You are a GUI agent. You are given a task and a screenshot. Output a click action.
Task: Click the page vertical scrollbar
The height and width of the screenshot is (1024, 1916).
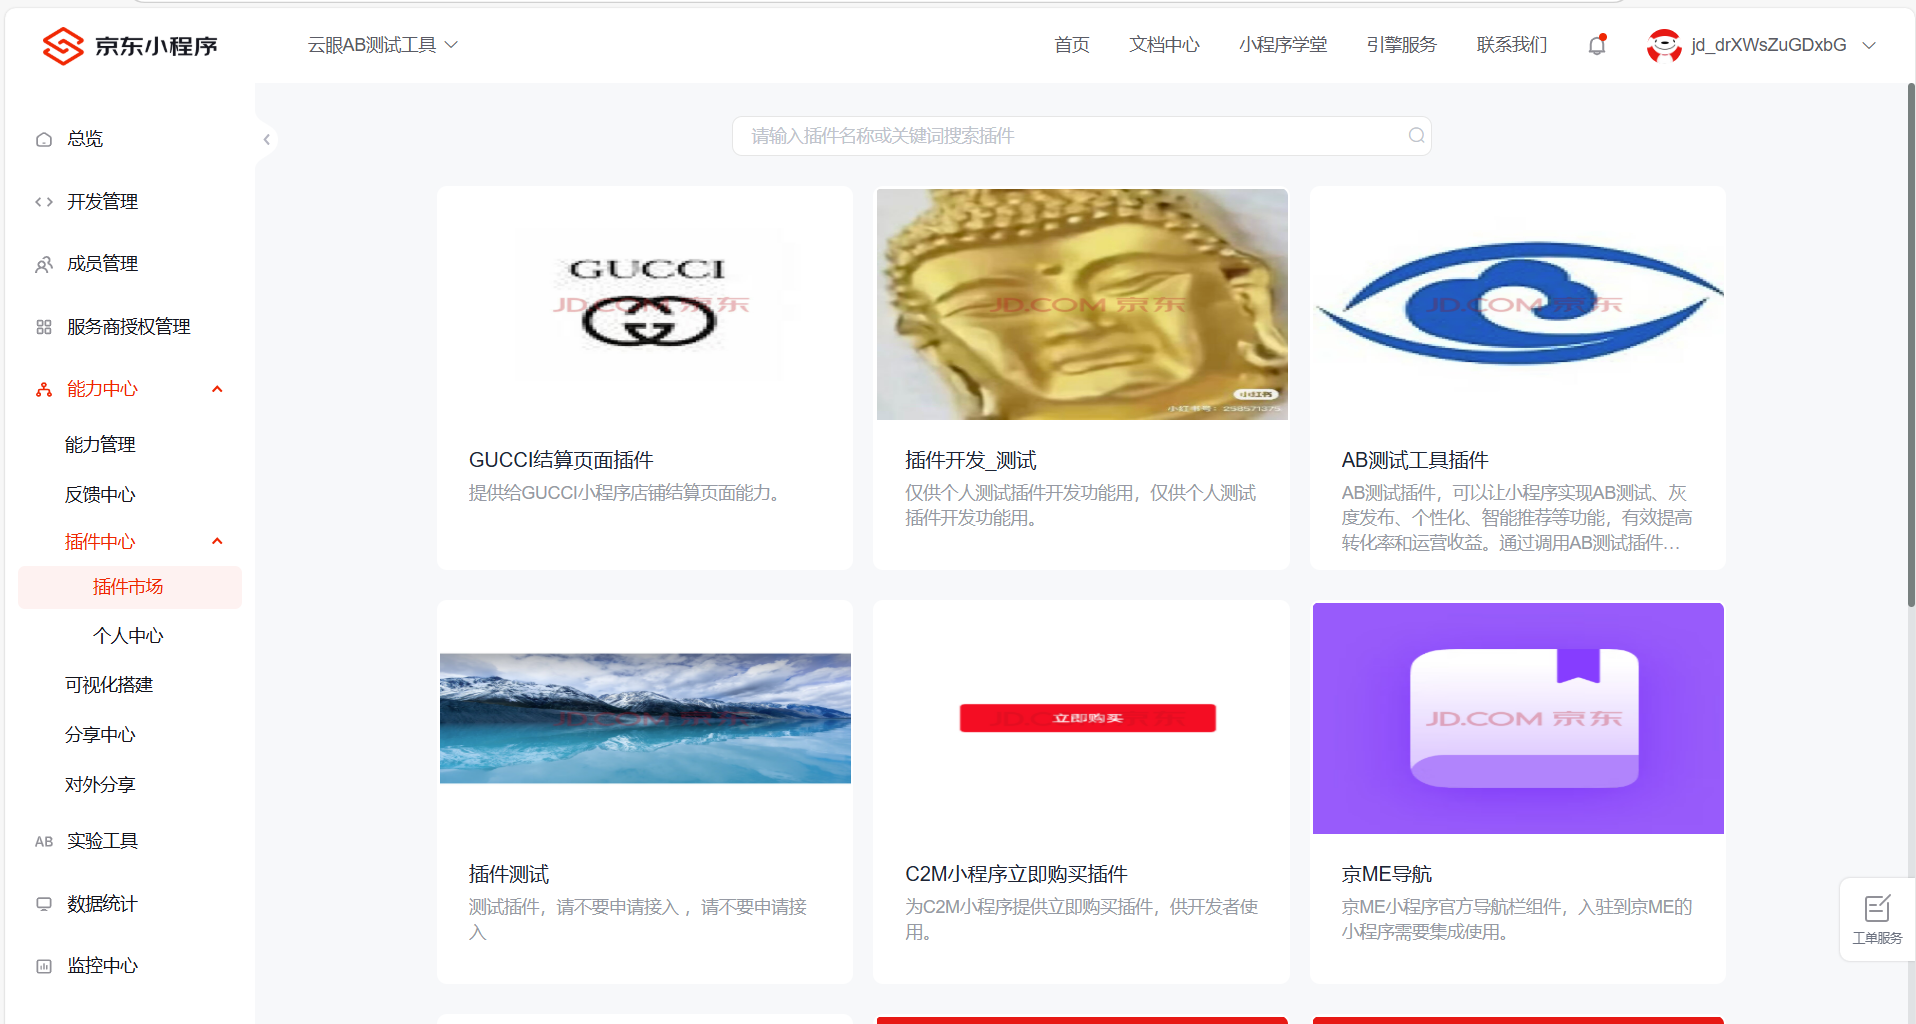(x=1910, y=345)
